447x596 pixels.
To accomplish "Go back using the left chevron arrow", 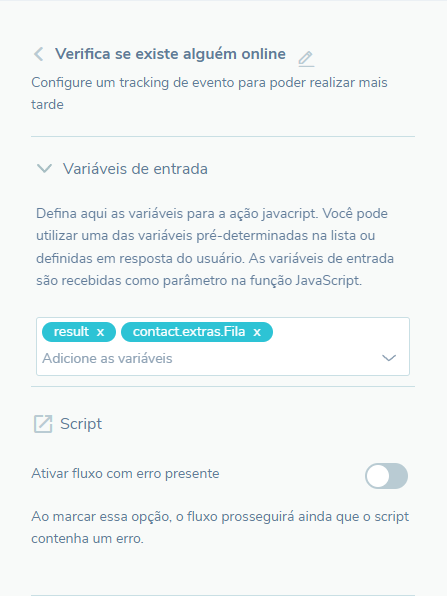I will 39,54.
